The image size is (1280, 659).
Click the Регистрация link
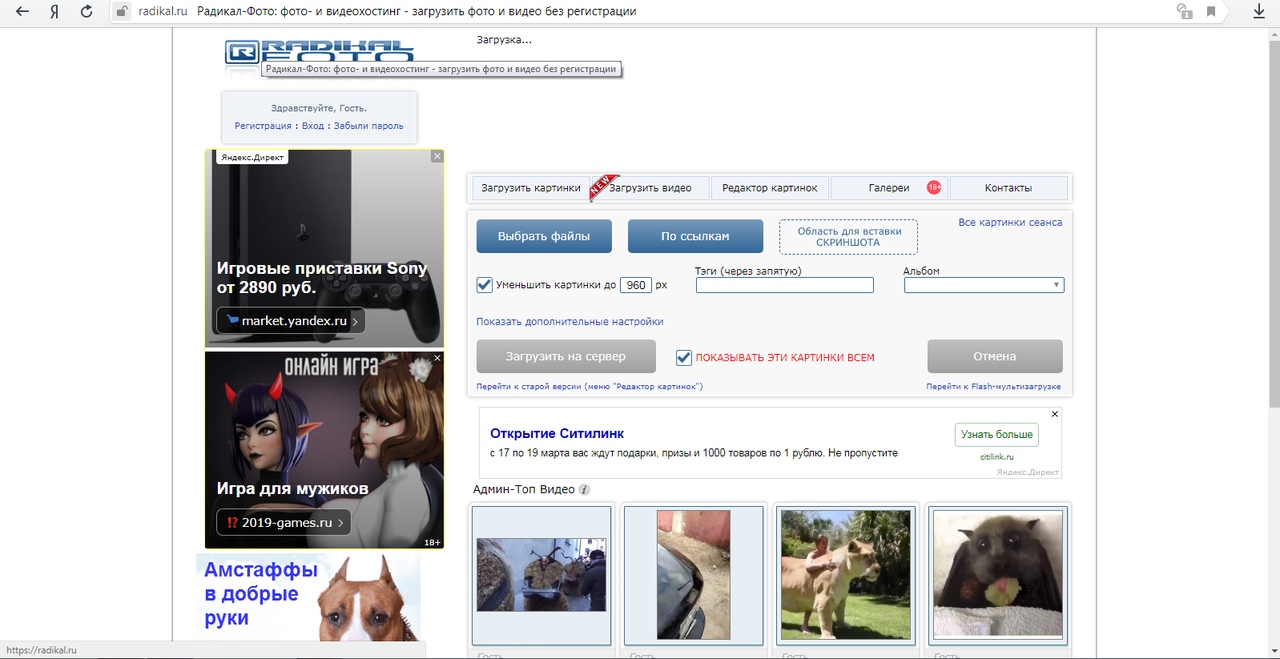pos(263,126)
